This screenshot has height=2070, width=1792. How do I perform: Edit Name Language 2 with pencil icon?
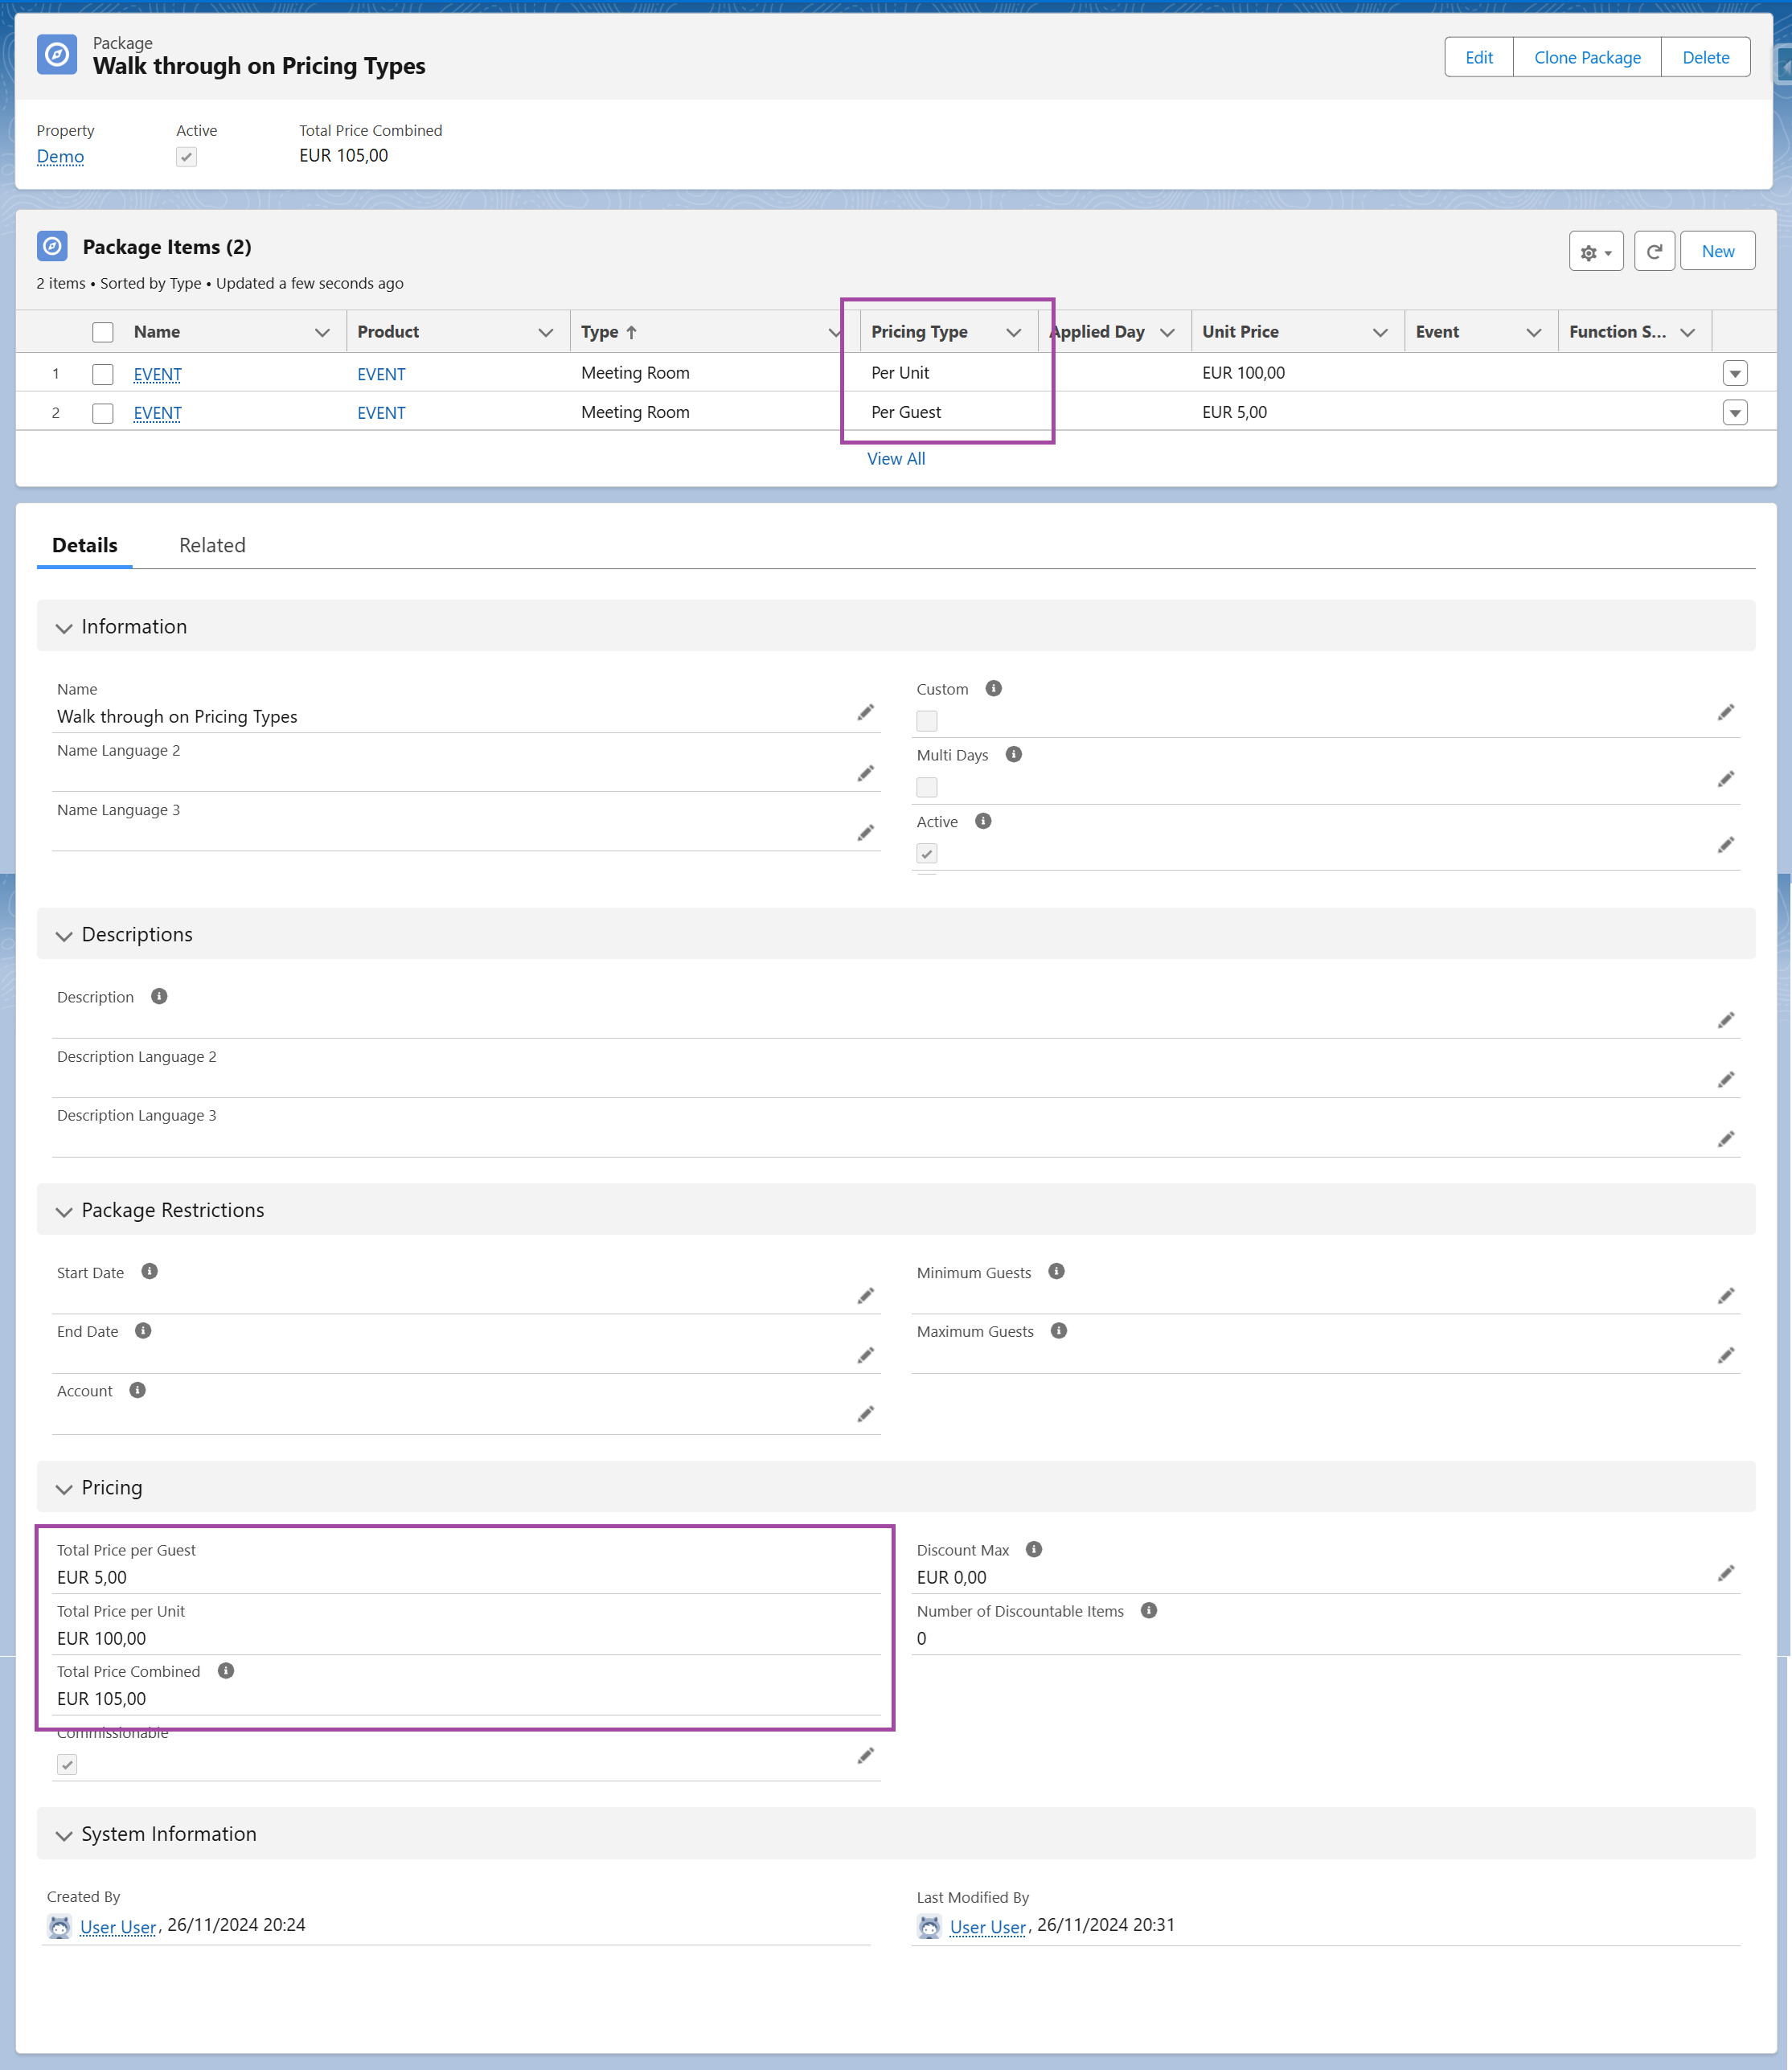click(866, 773)
